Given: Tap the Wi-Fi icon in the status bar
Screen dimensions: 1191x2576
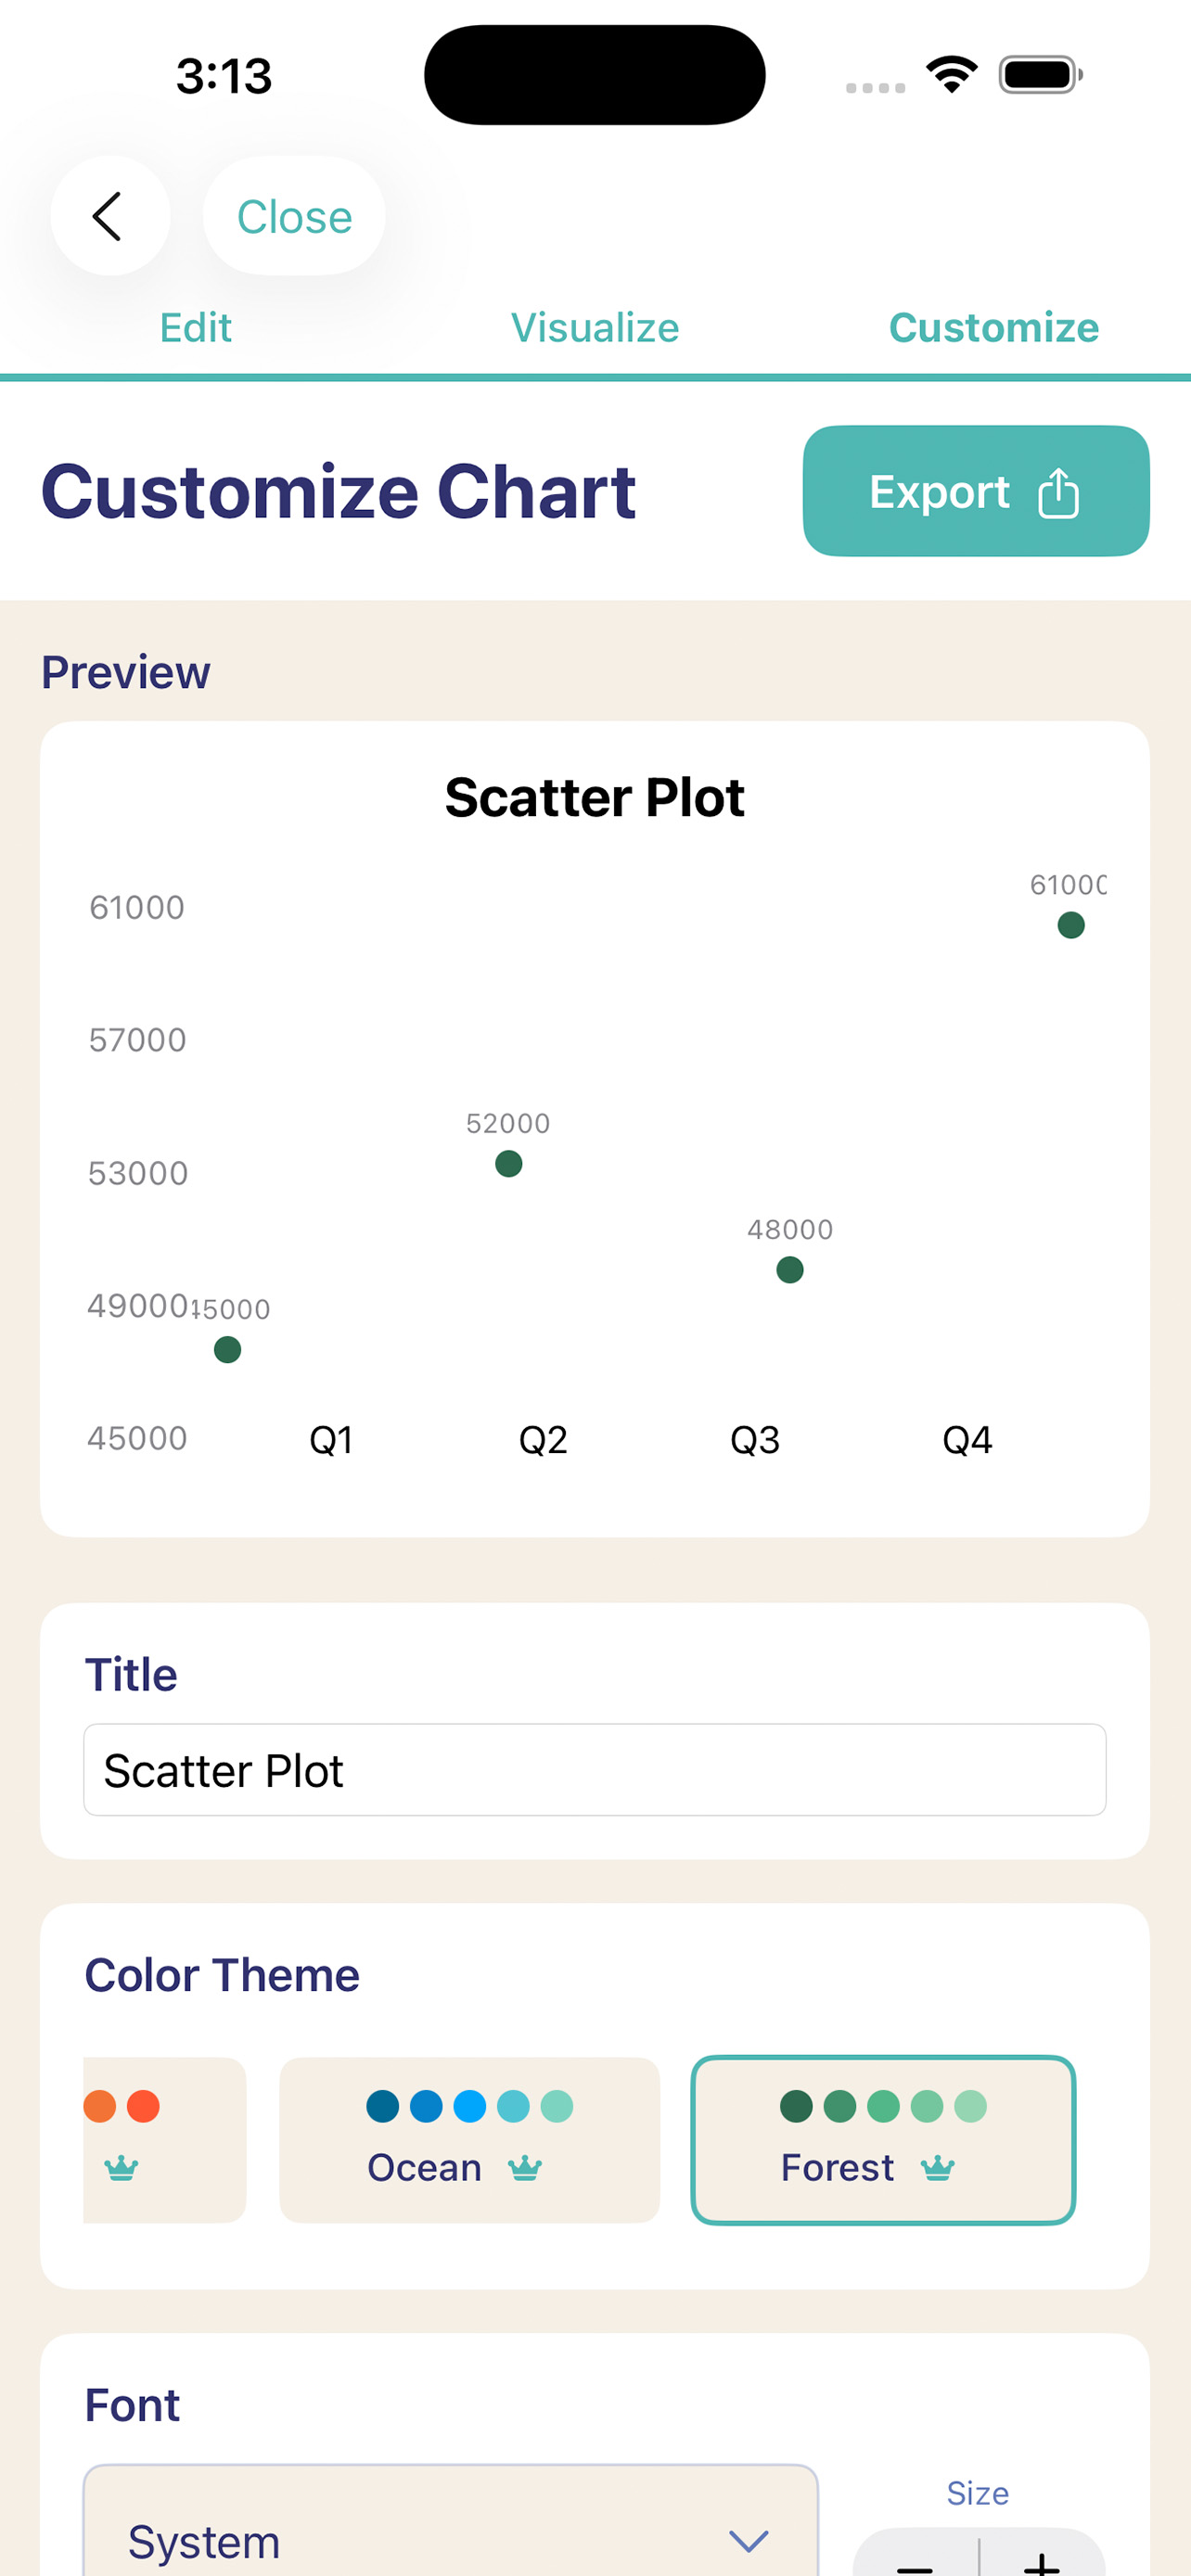Looking at the screenshot, I should [x=950, y=74].
